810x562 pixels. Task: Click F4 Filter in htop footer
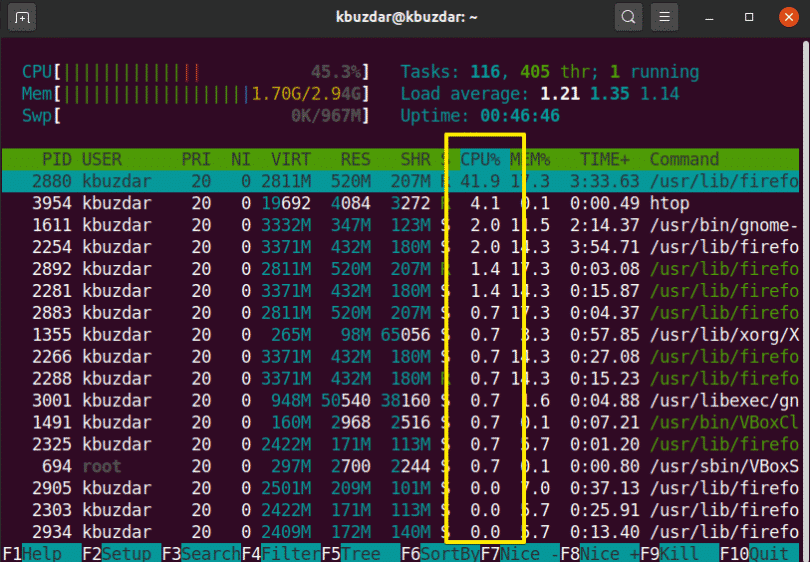point(281,553)
